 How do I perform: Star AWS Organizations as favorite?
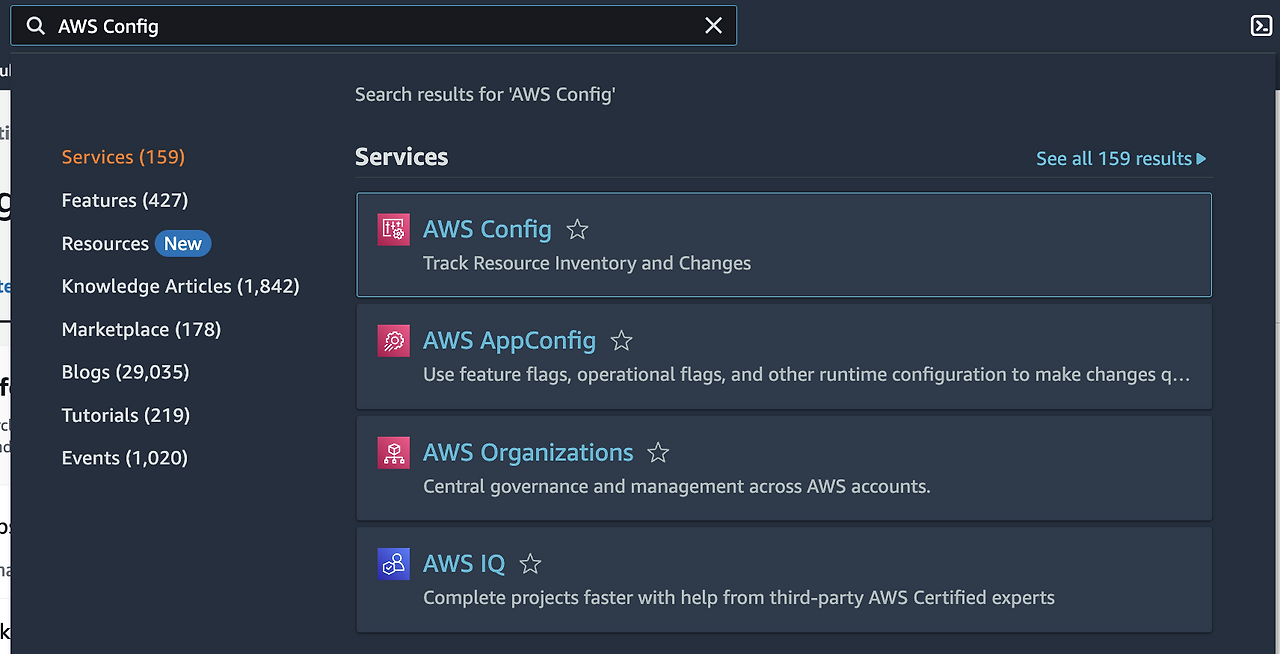(x=658, y=453)
